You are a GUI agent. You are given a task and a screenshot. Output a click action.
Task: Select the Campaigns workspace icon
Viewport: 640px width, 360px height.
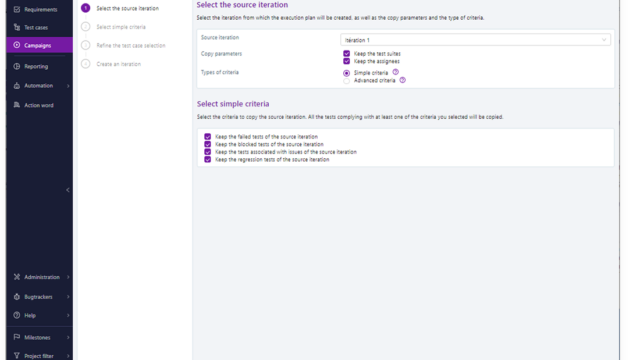point(17,45)
